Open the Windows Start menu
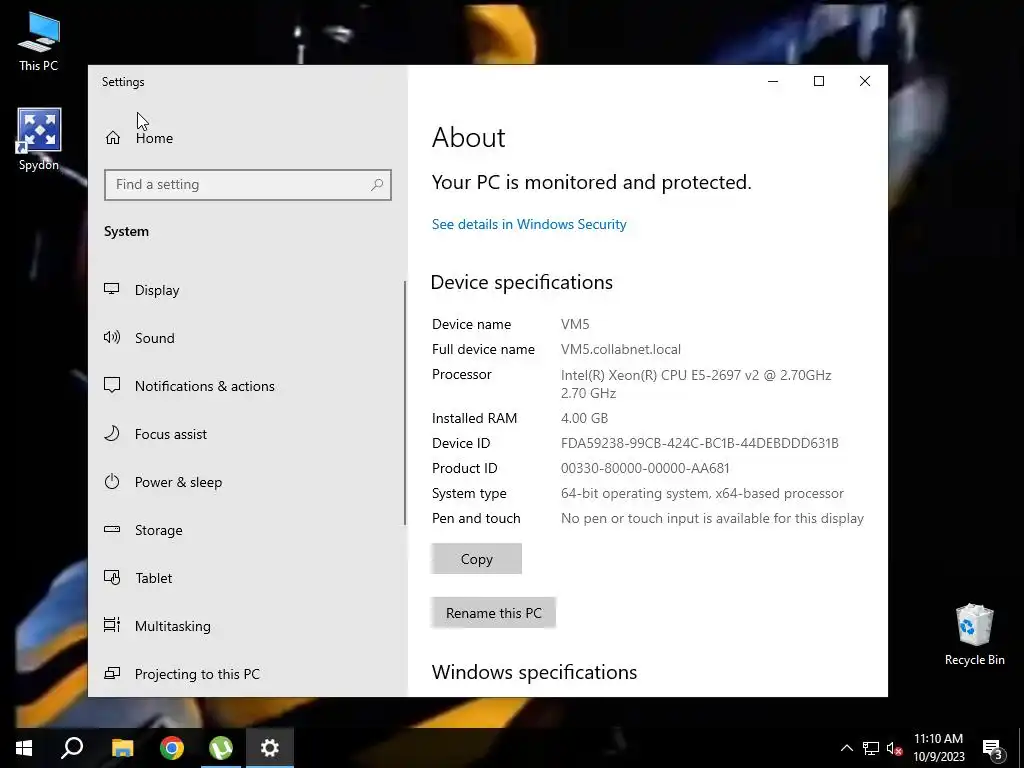1024x768 pixels. click(24, 748)
